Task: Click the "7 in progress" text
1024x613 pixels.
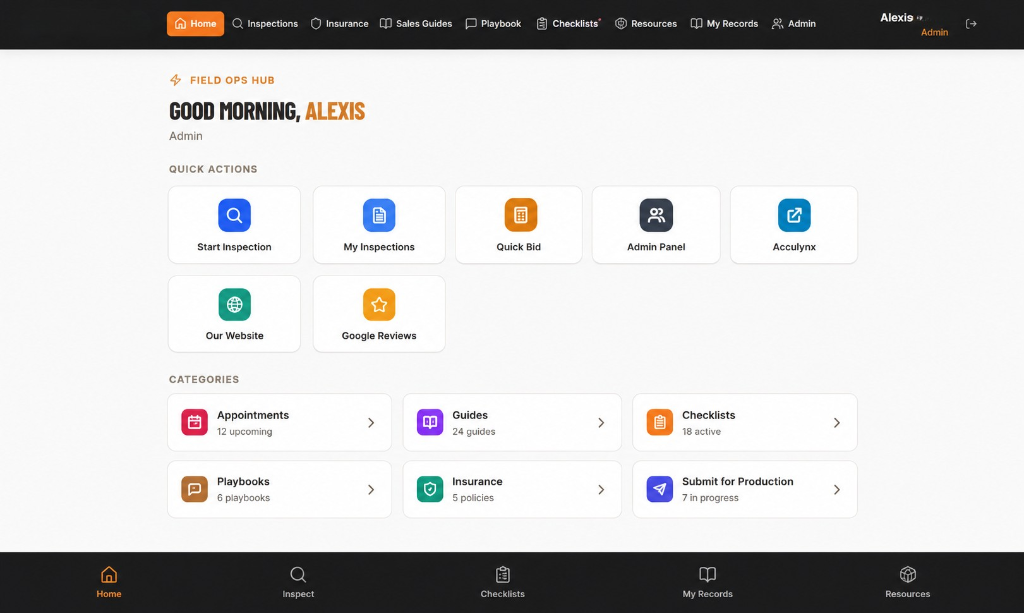Action: [710, 497]
